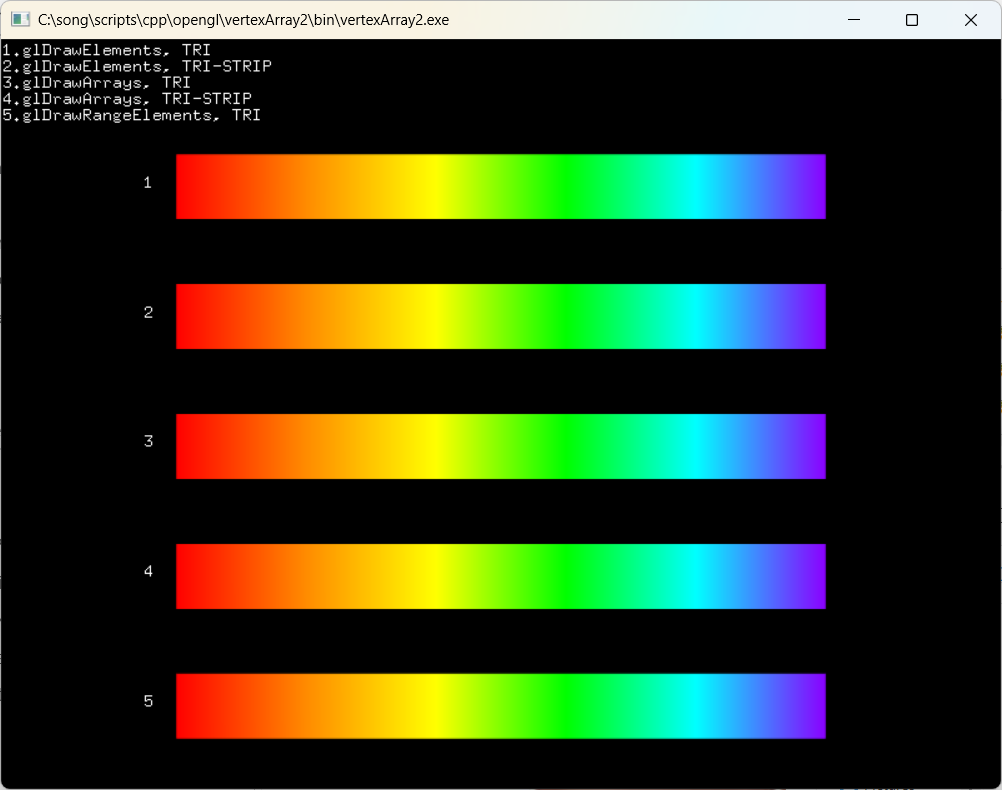The image size is (1002, 790).
Task: Click the number label 2 beside the second bar
Action: [x=148, y=312]
